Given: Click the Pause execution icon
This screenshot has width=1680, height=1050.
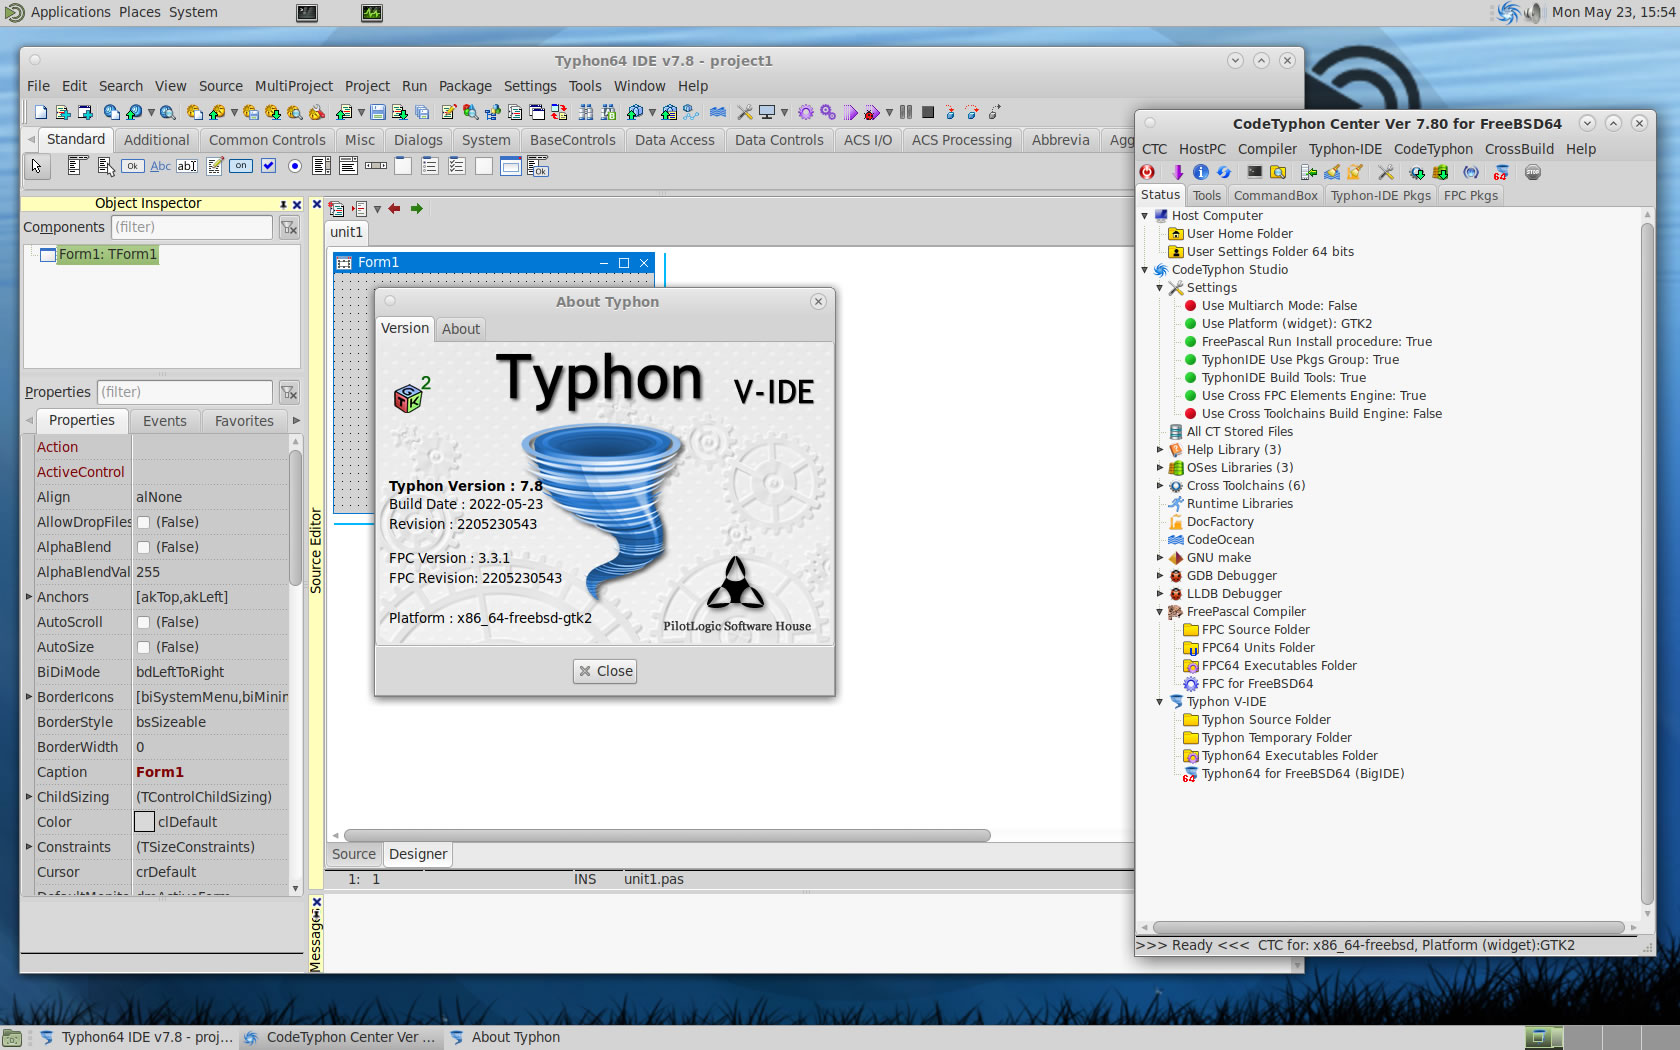Looking at the screenshot, I should 906,112.
